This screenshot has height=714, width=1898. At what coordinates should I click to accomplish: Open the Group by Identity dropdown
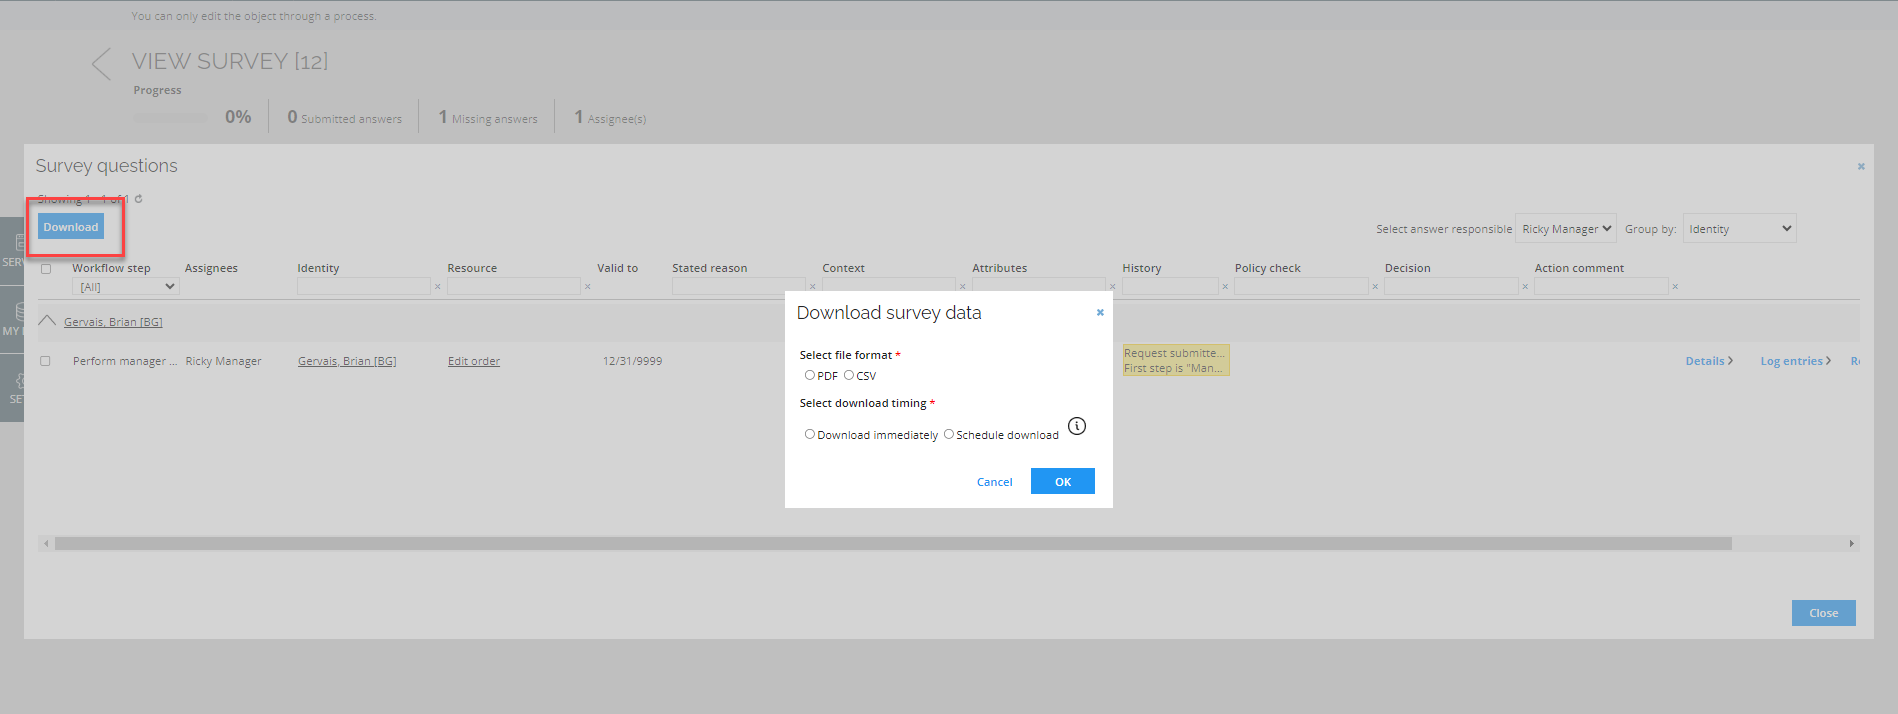point(1740,229)
